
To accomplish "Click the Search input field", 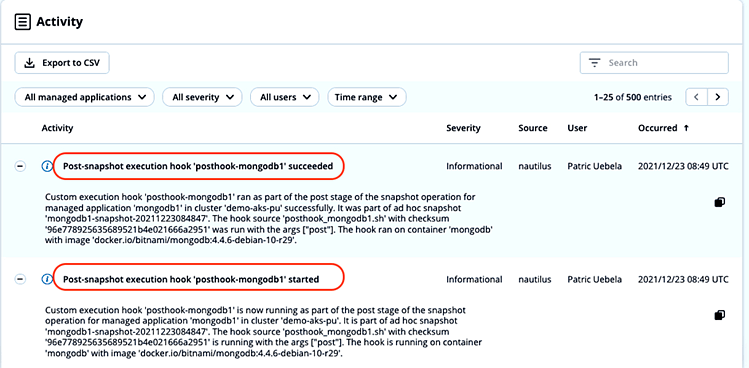I will point(654,63).
